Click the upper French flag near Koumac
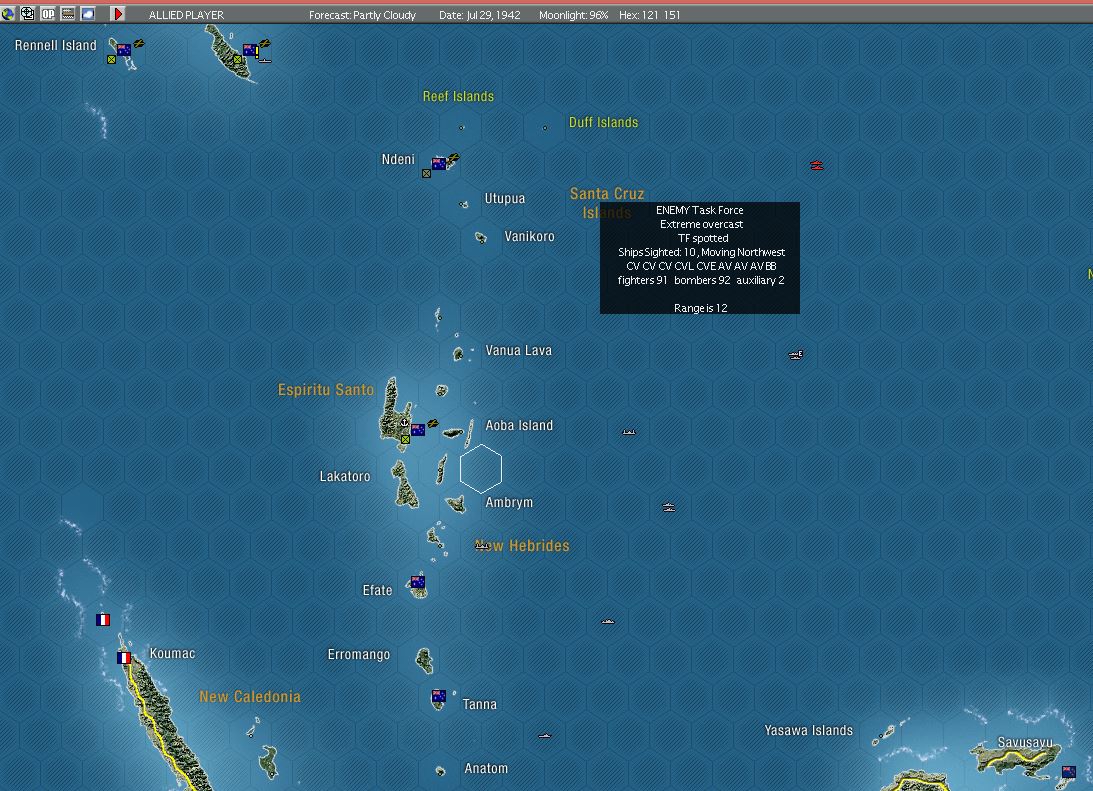 coord(103,620)
